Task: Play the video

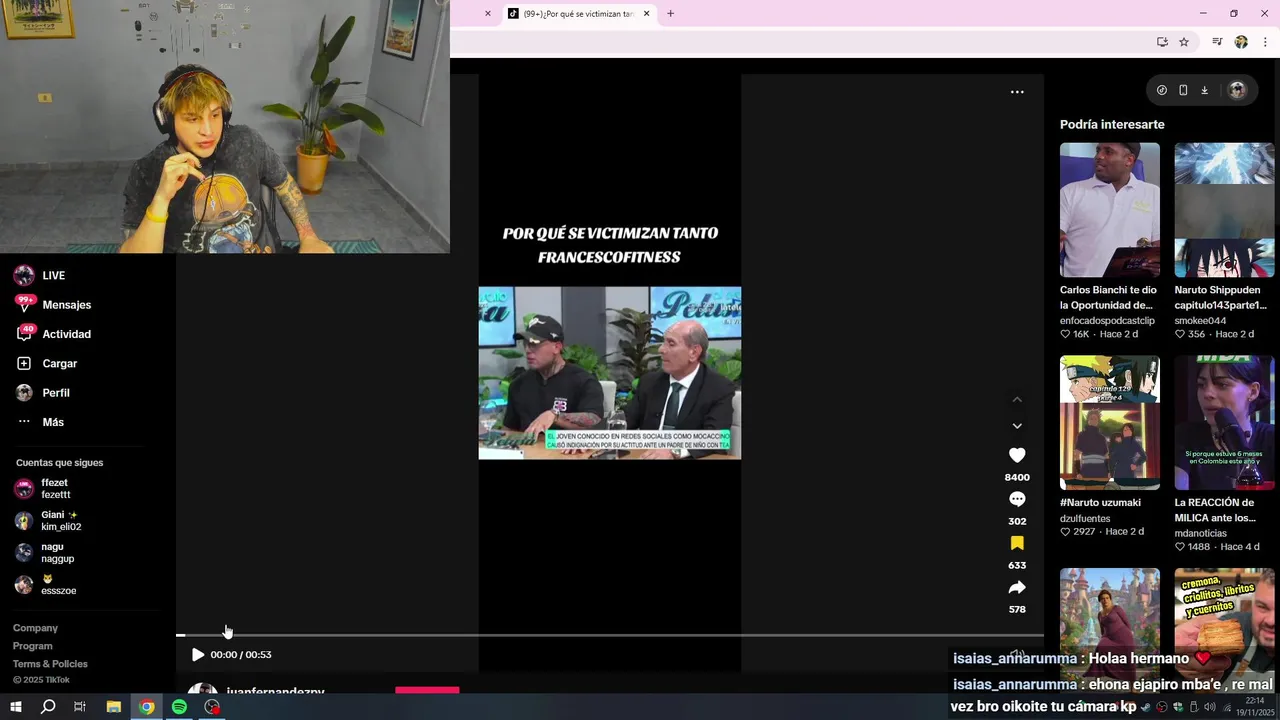Action: (x=197, y=655)
